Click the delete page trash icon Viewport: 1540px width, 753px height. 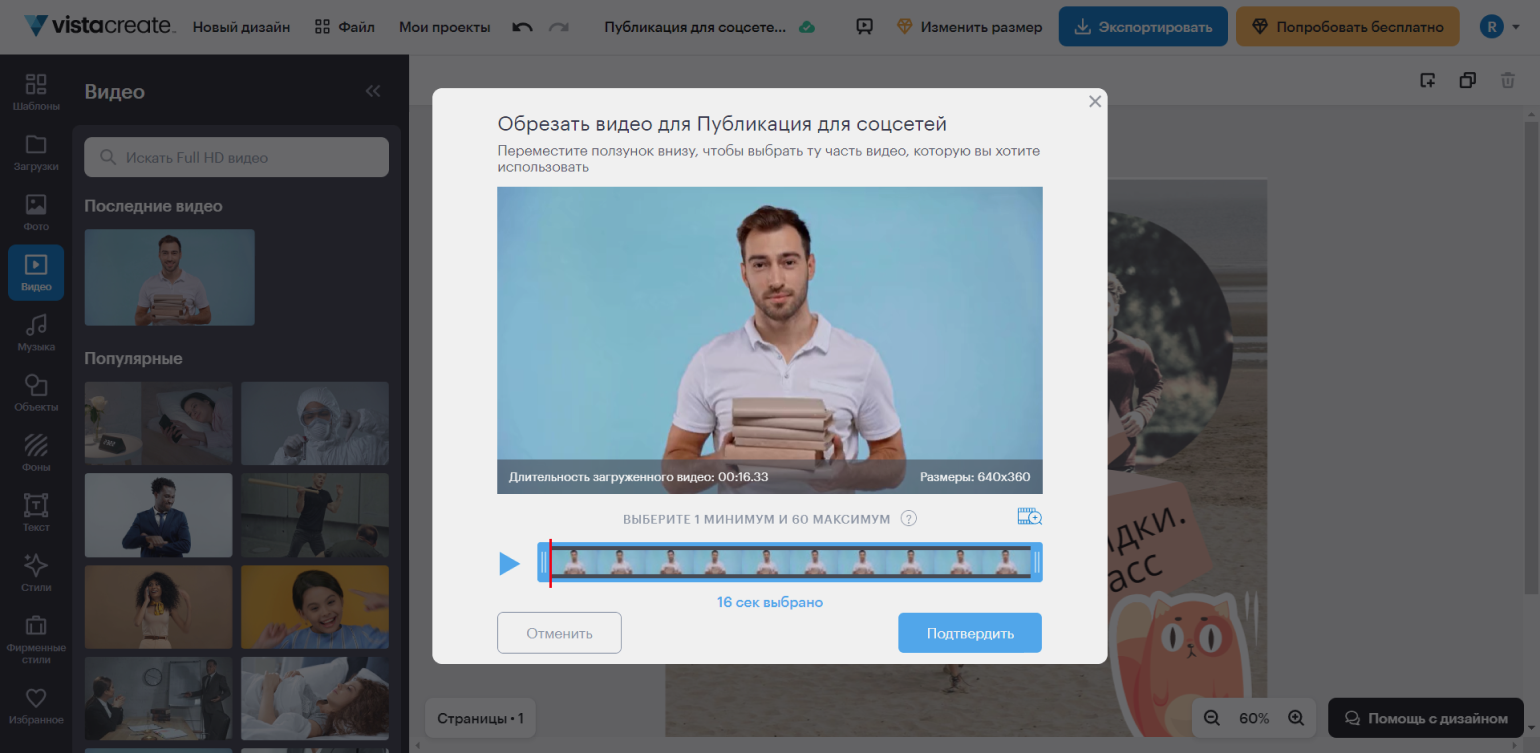[x=1508, y=80]
